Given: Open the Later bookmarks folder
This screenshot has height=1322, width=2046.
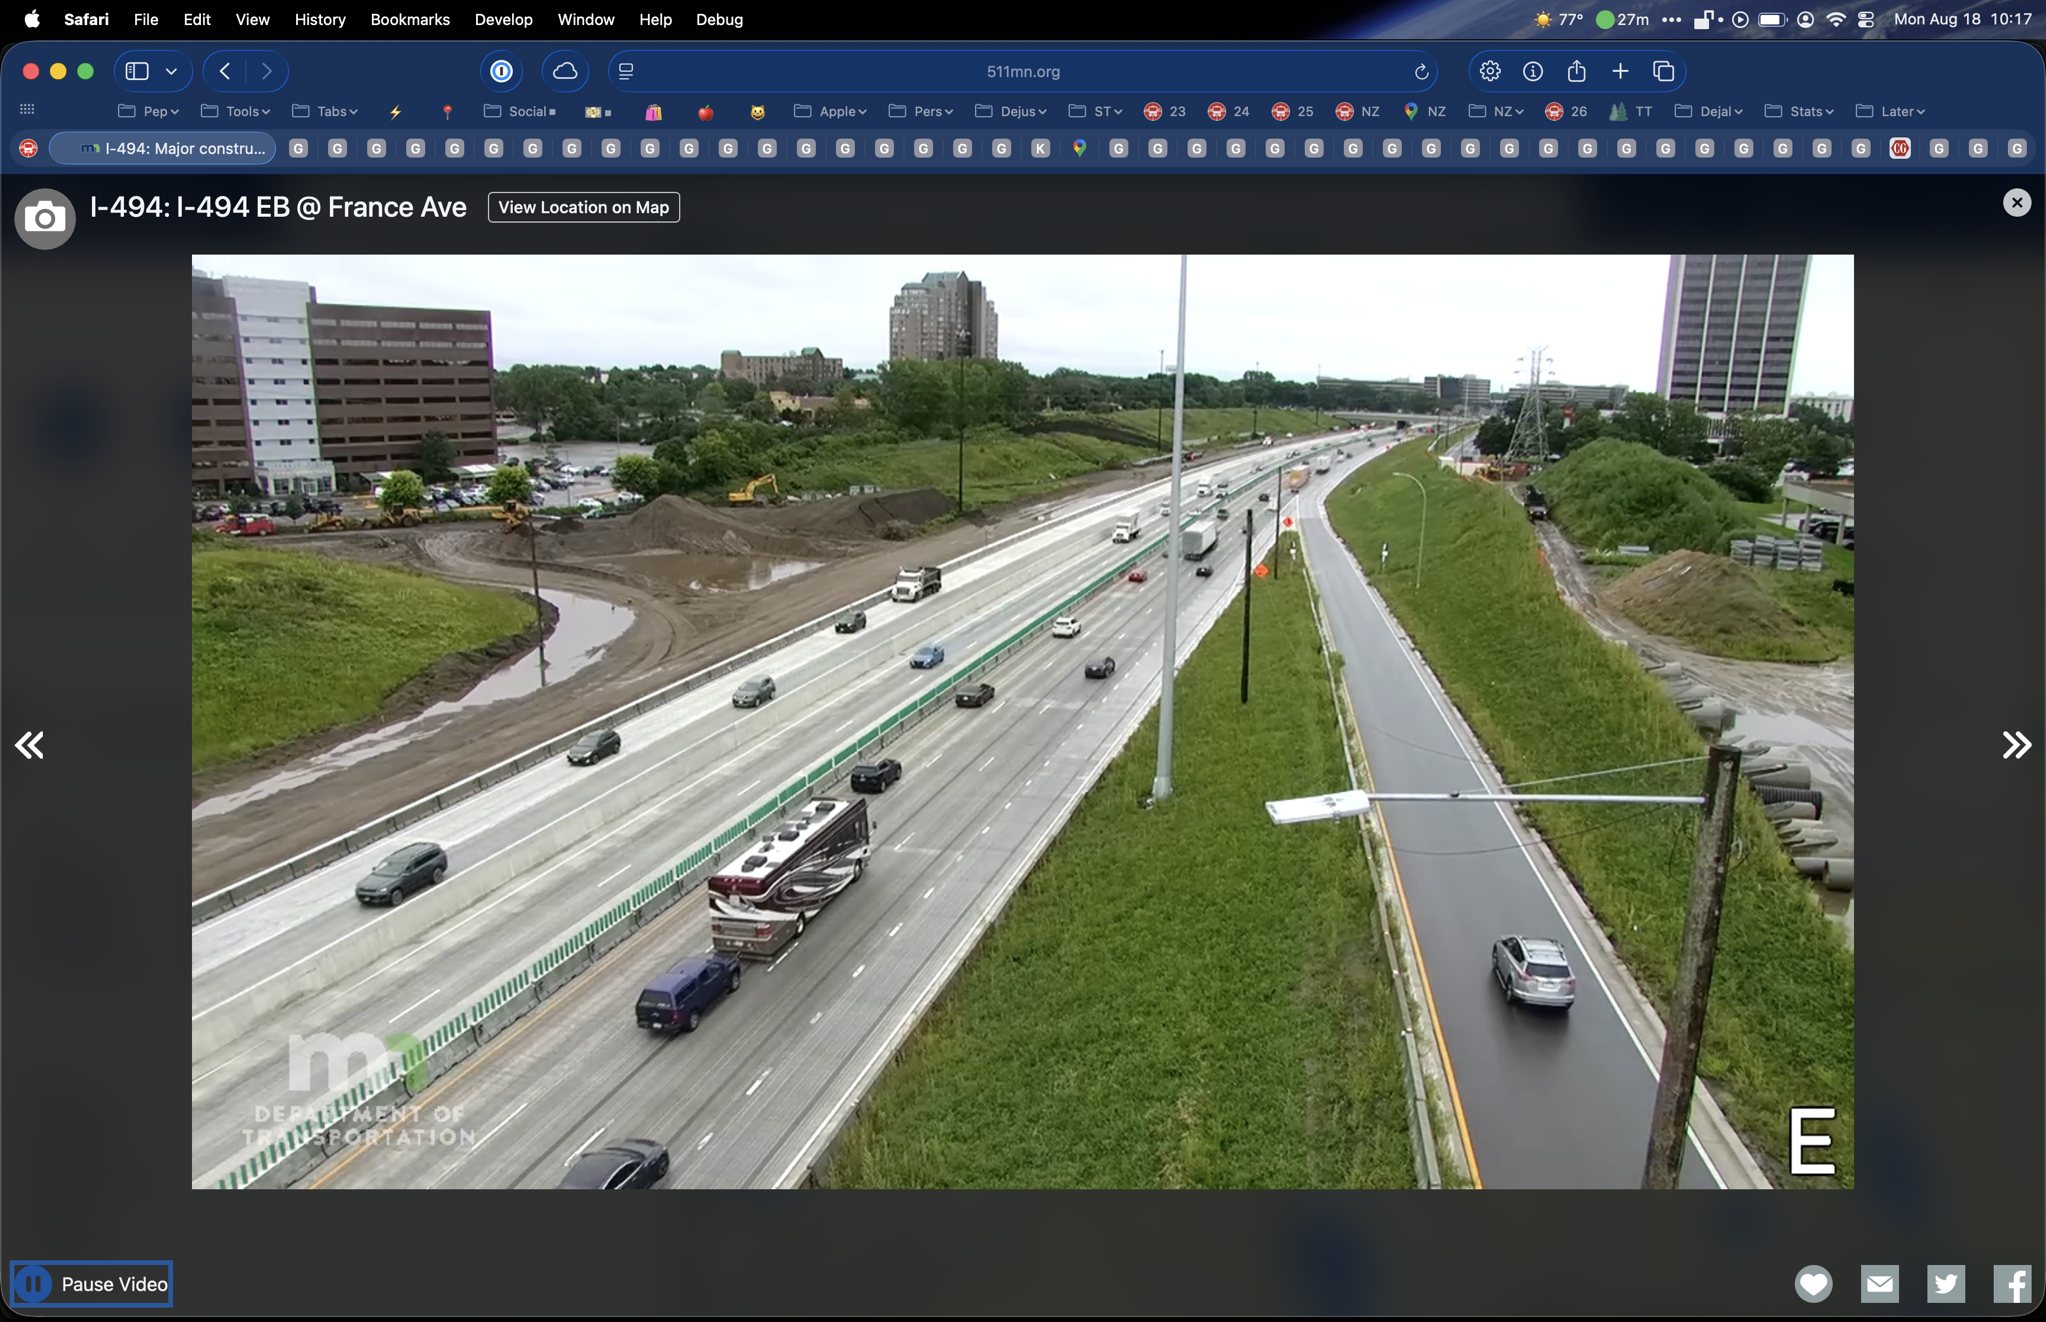Looking at the screenshot, I should 1890,111.
